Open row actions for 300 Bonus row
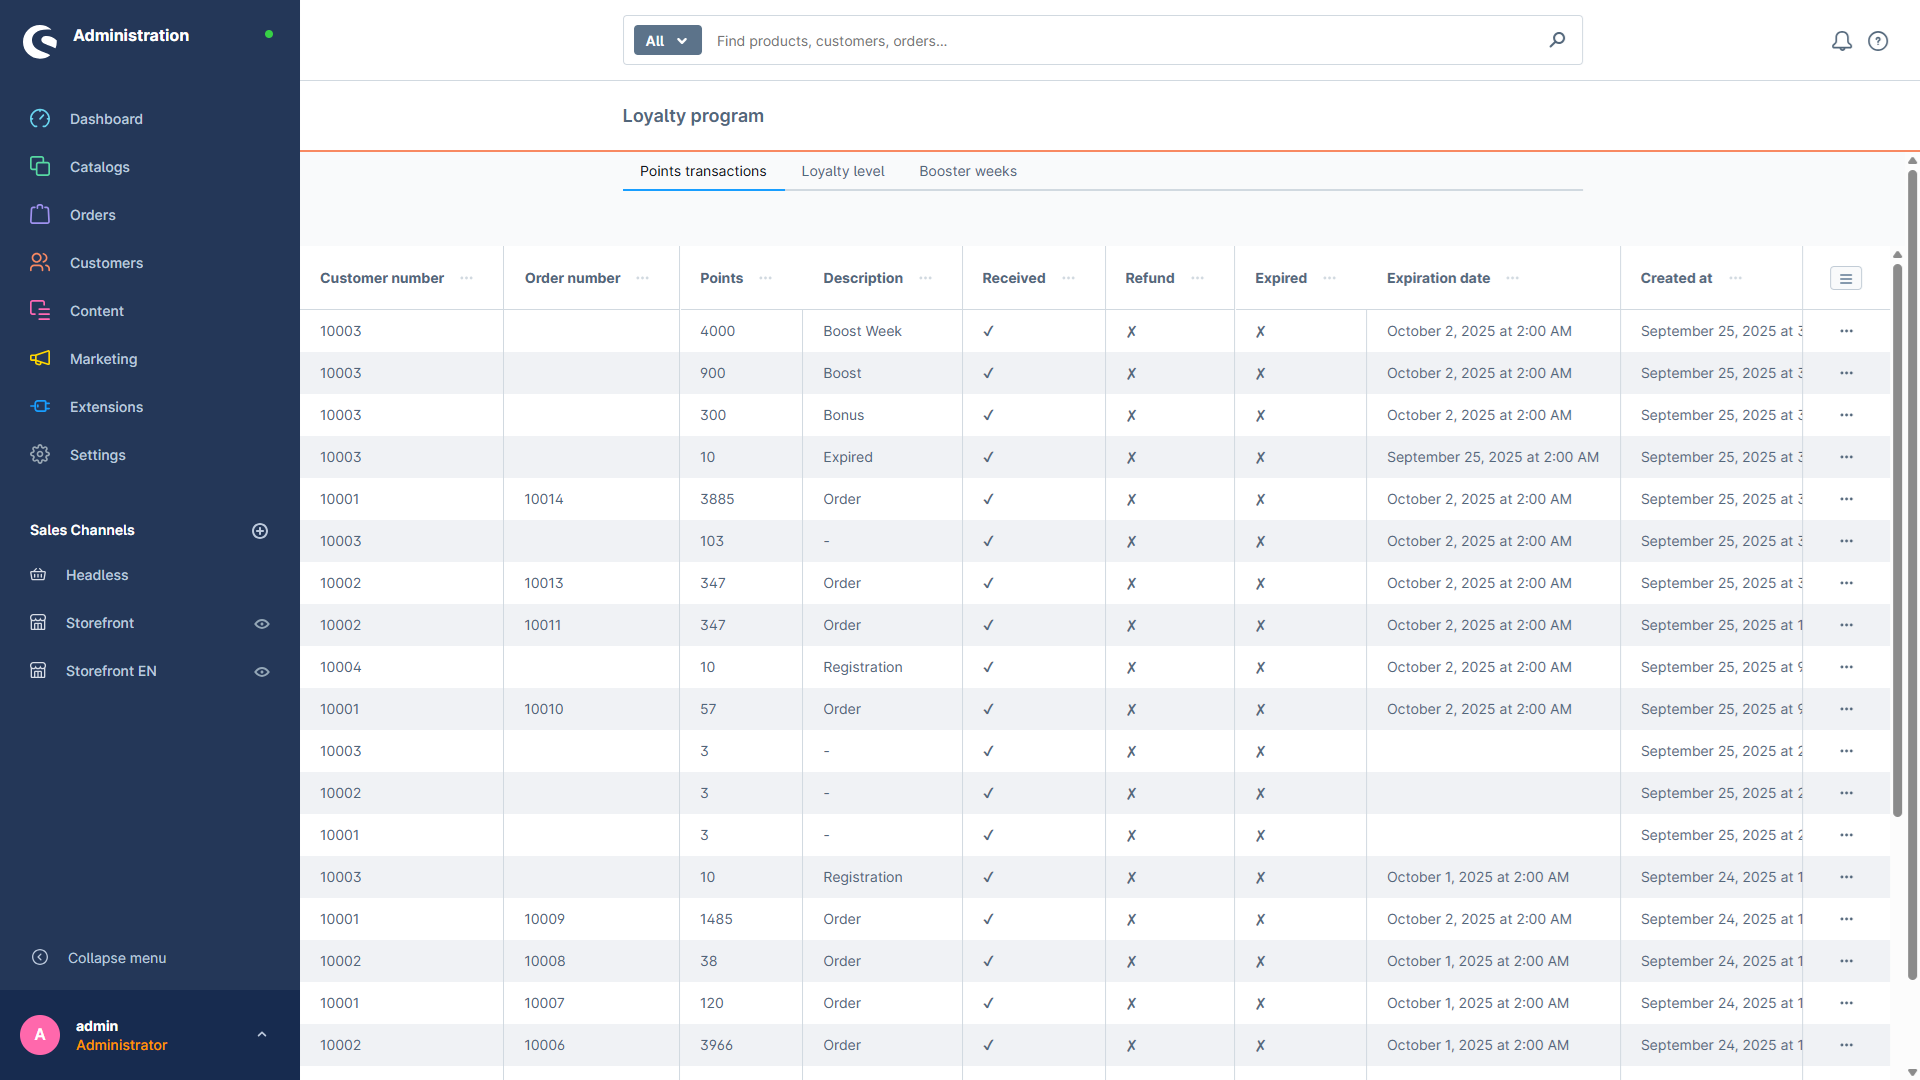 pyautogui.click(x=1846, y=415)
